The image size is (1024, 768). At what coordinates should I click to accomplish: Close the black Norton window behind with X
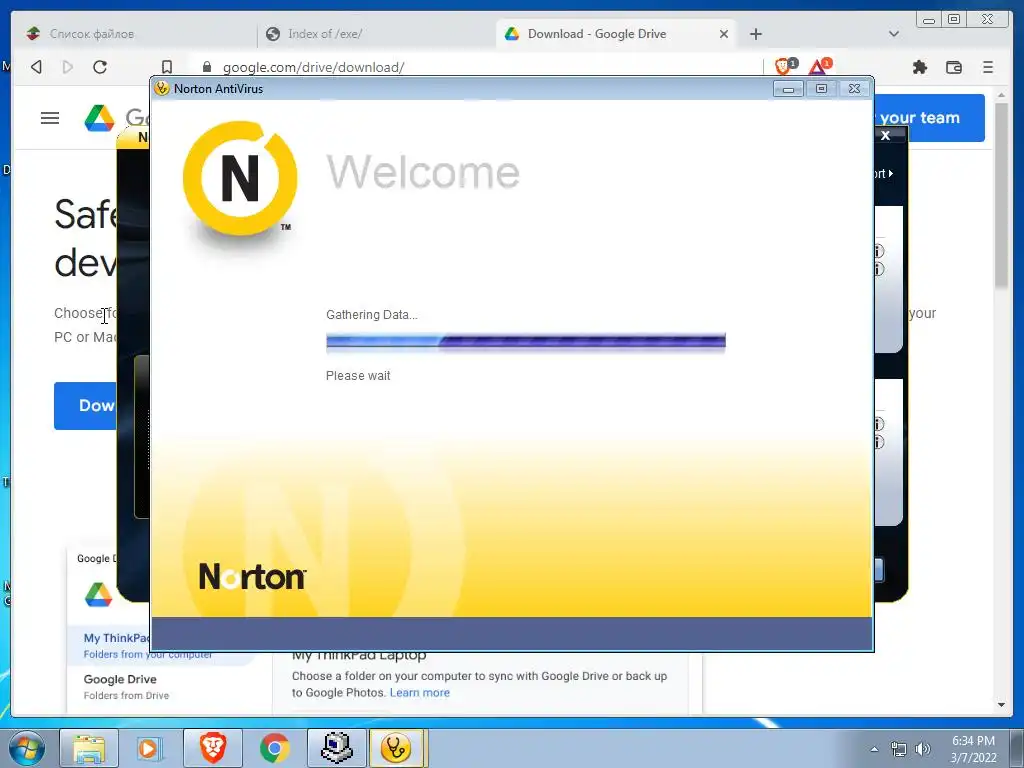pyautogui.click(x=886, y=135)
